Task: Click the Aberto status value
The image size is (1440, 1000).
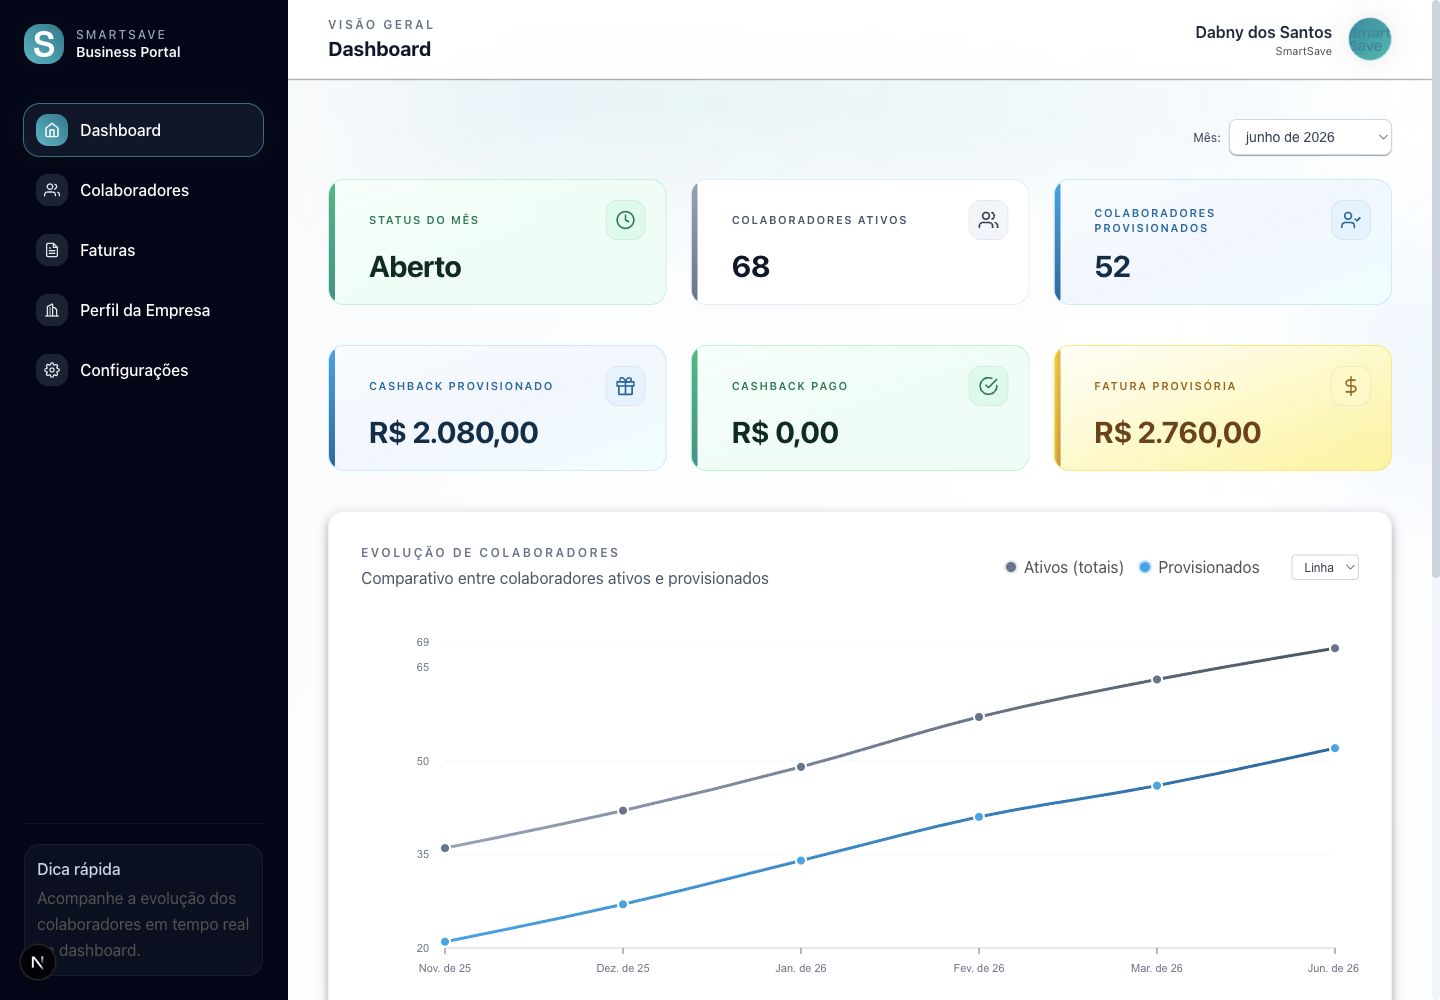Action: (415, 267)
